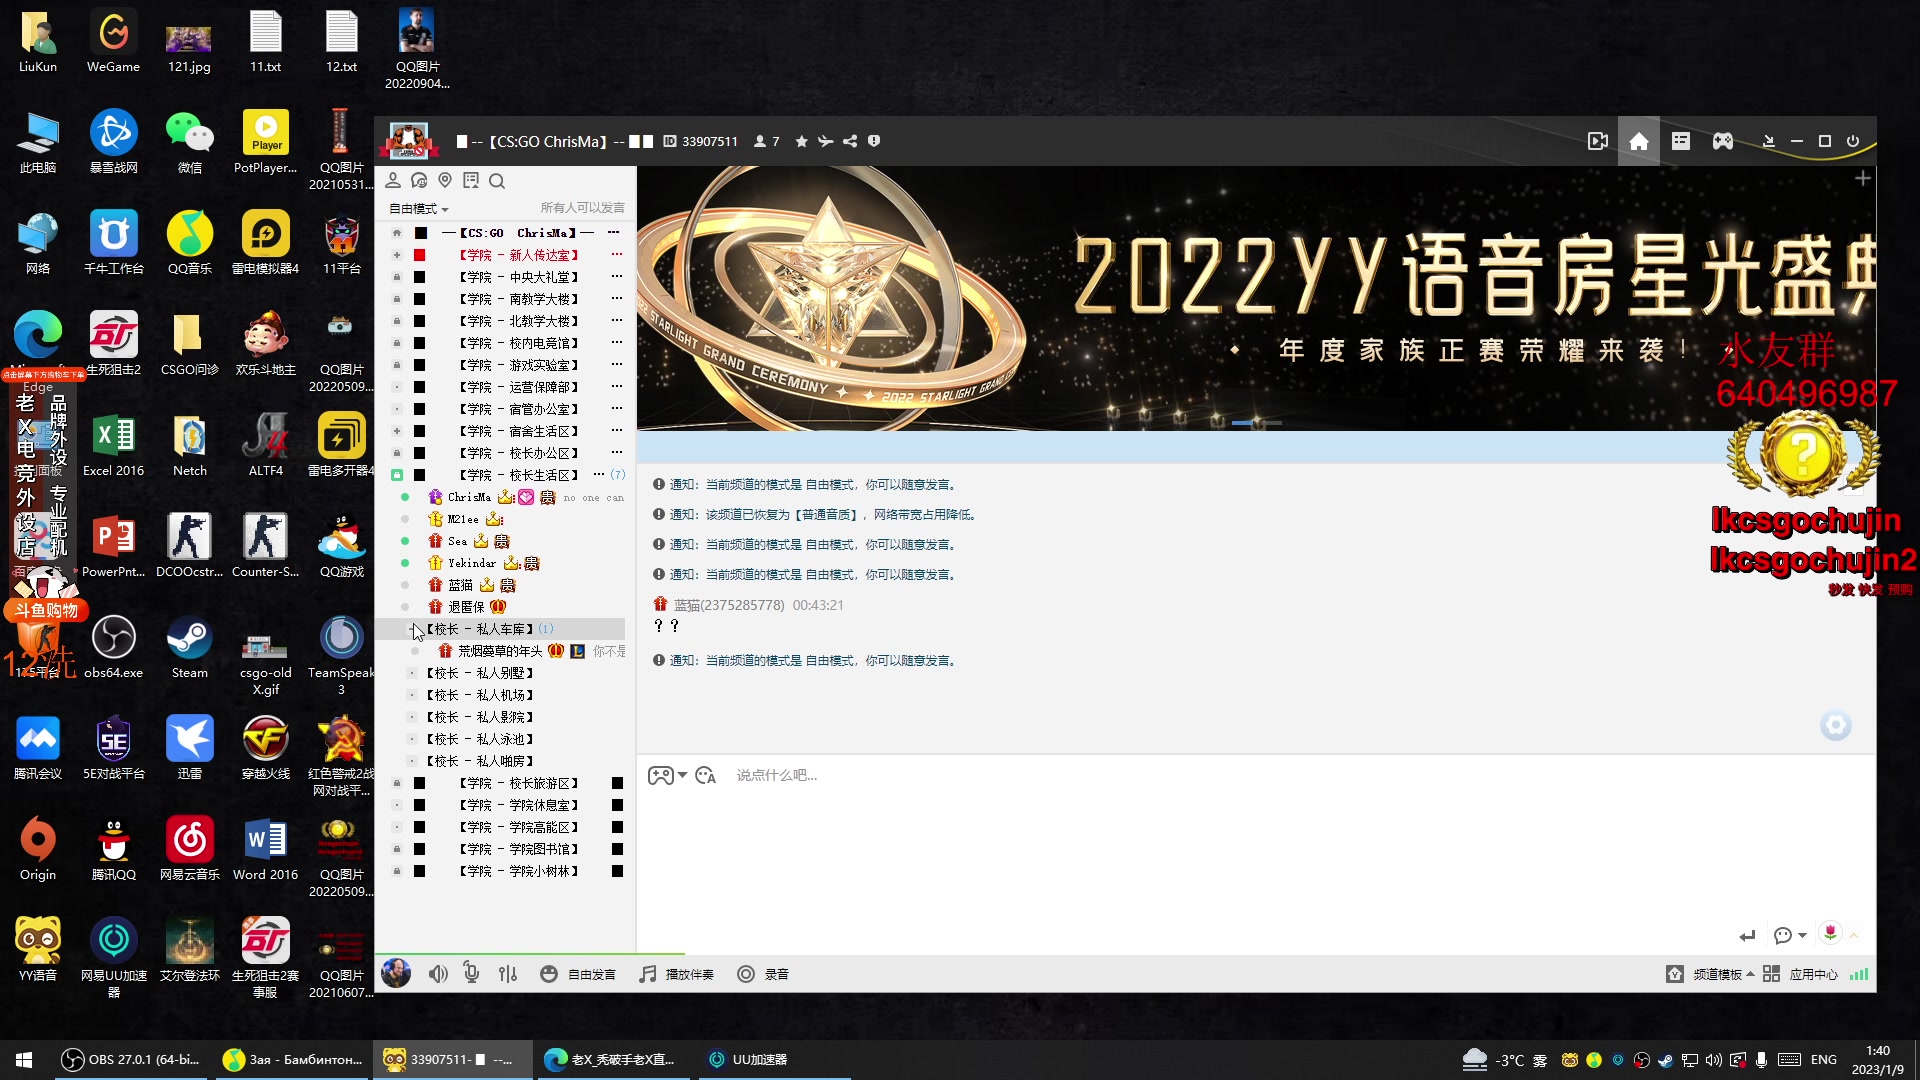Share the channel using the share icon

click(850, 141)
